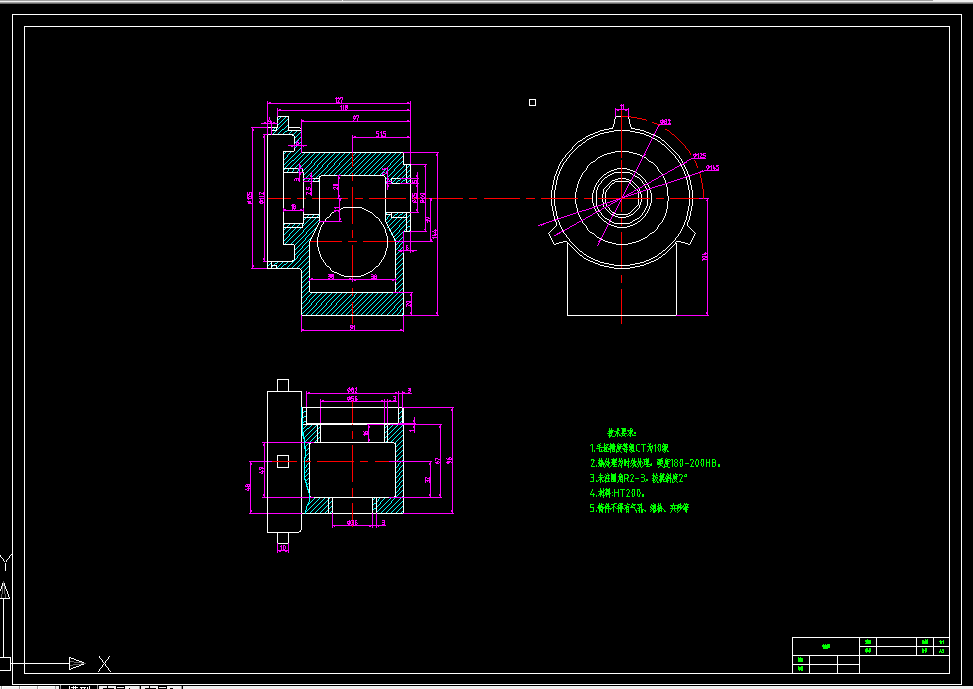Viewport: 973px width, 689px height.
Task: Select the '技术要求' notes heading
Action: tap(621, 433)
